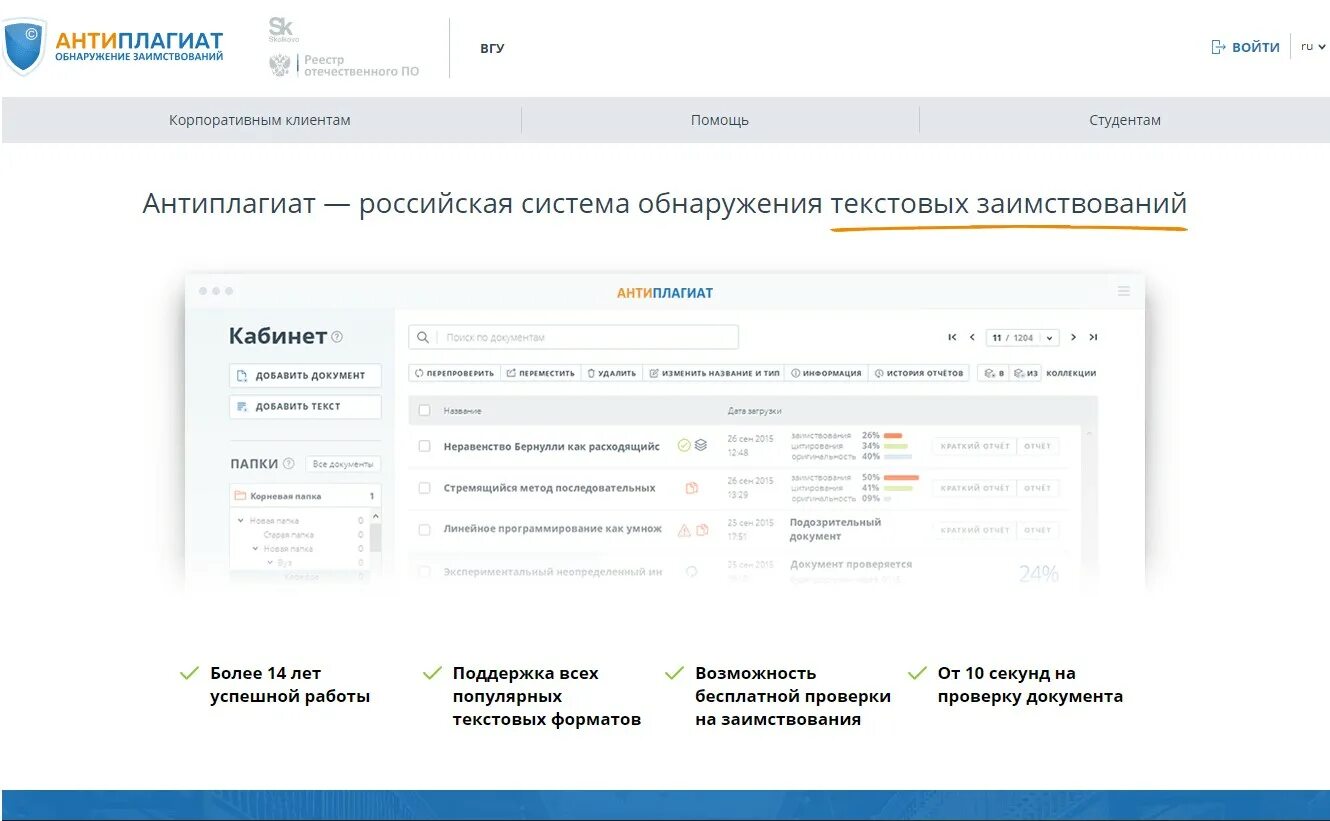This screenshot has width=1330, height=821.
Task: Click the Антиплагиат shield logo
Action: 24,46
